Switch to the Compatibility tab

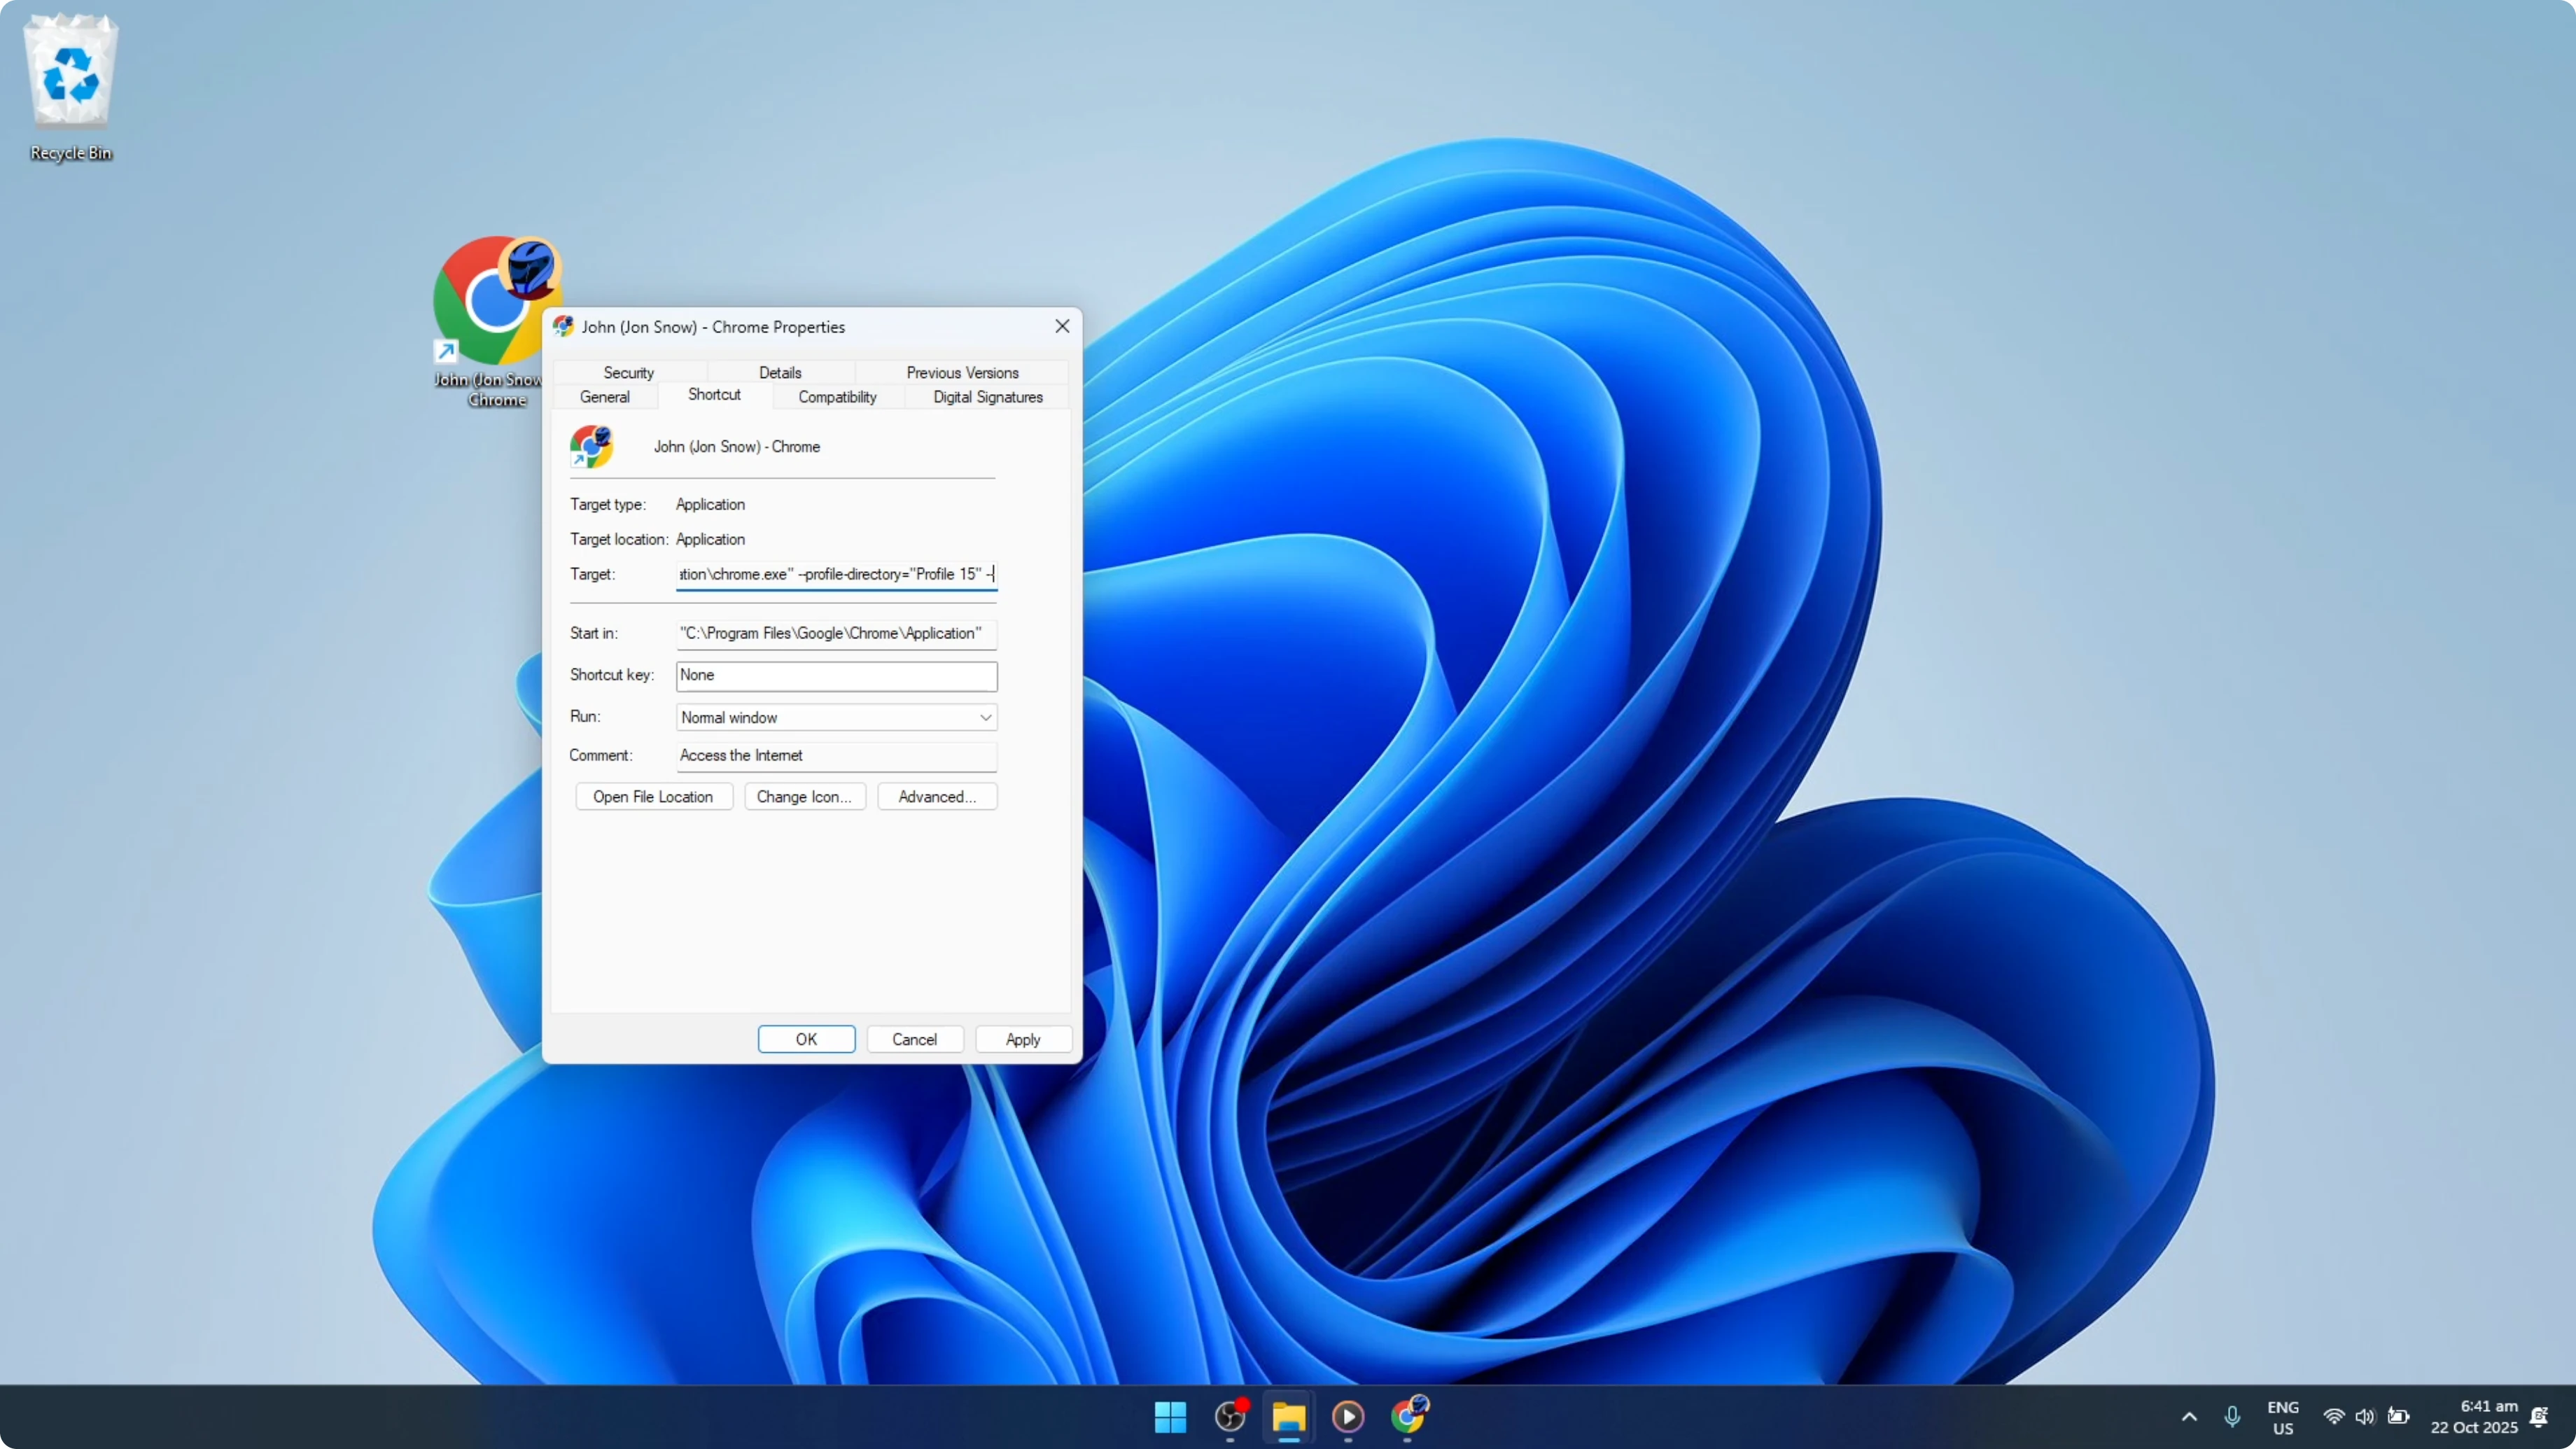point(837,397)
